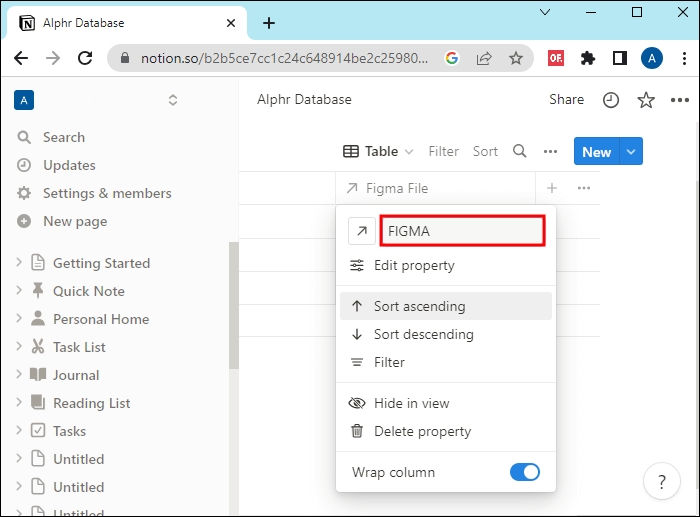The height and width of the screenshot is (517, 700).
Task: Click the sidebar vertical scrollbar
Action: pos(234,305)
